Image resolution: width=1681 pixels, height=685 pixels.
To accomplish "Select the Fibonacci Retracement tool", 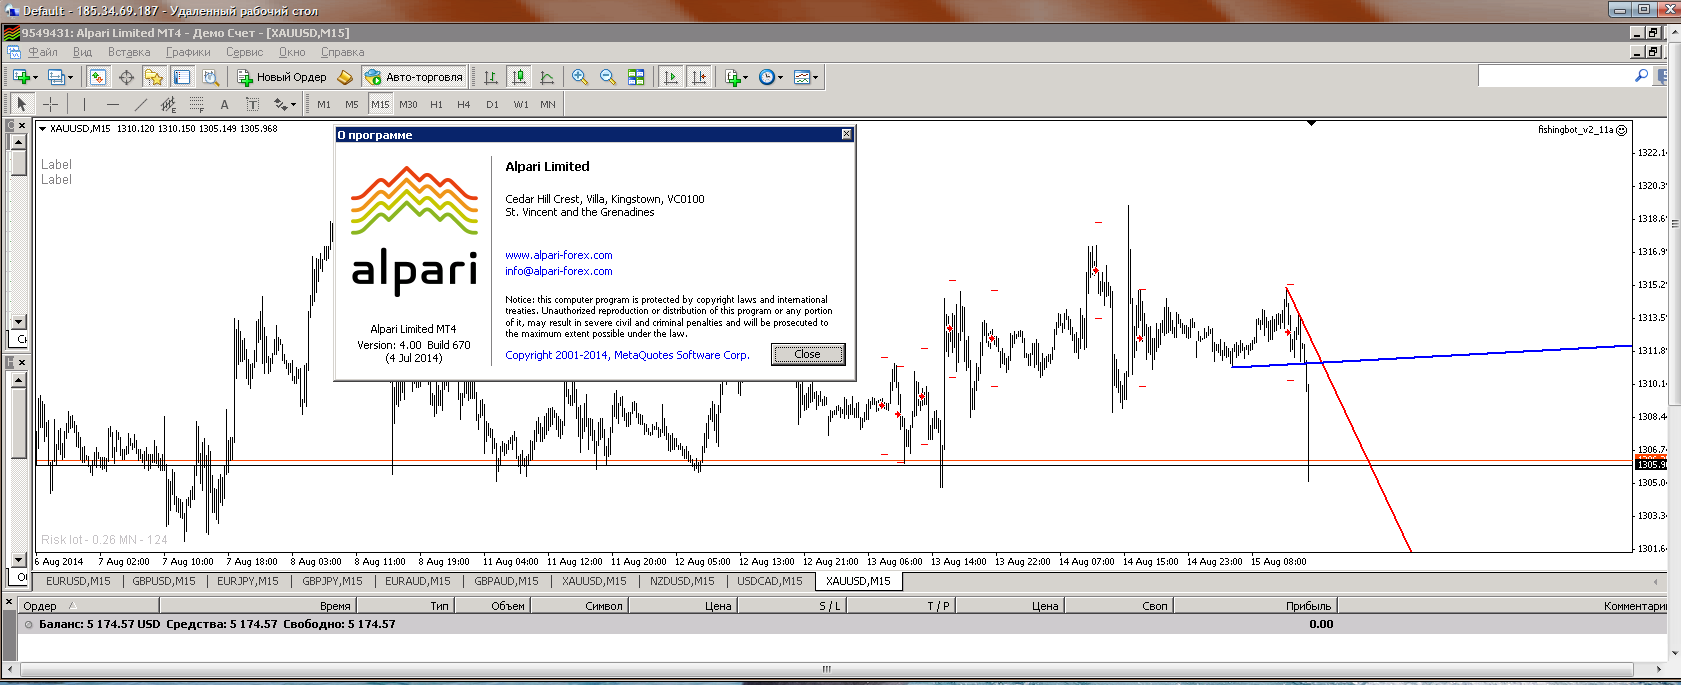I will pos(196,104).
